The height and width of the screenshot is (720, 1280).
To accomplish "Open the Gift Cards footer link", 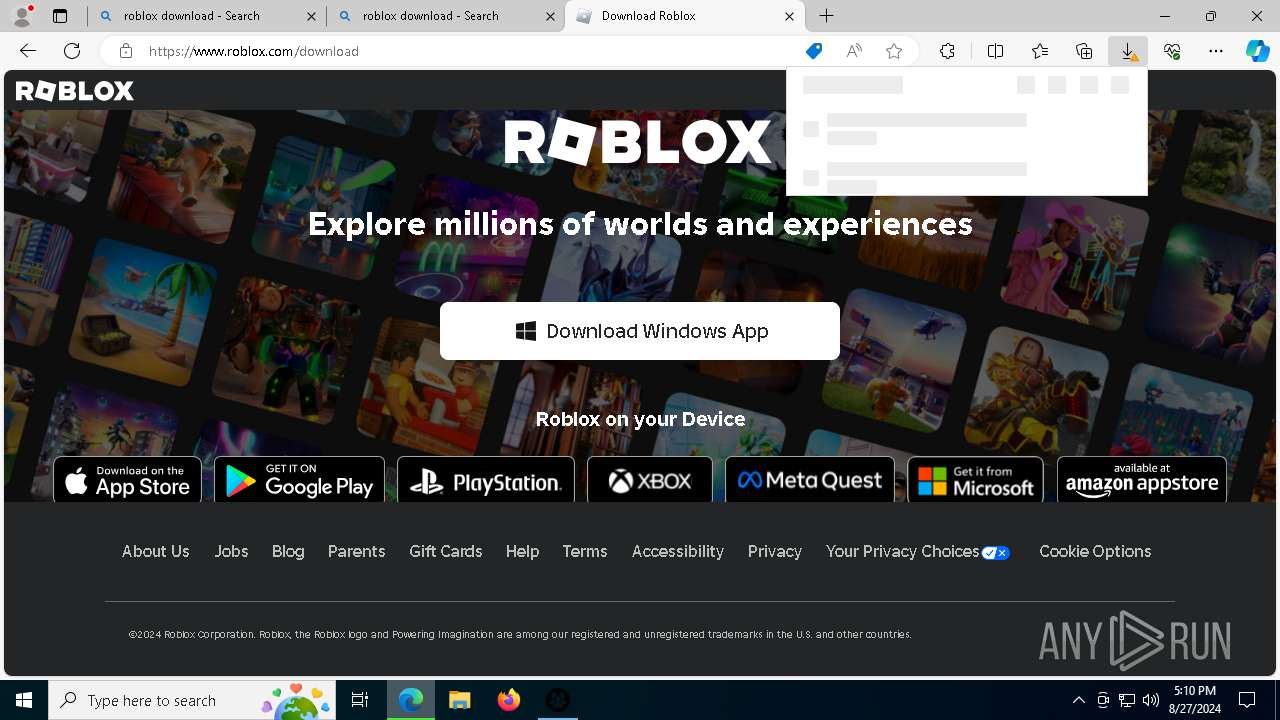I will 445,552.
